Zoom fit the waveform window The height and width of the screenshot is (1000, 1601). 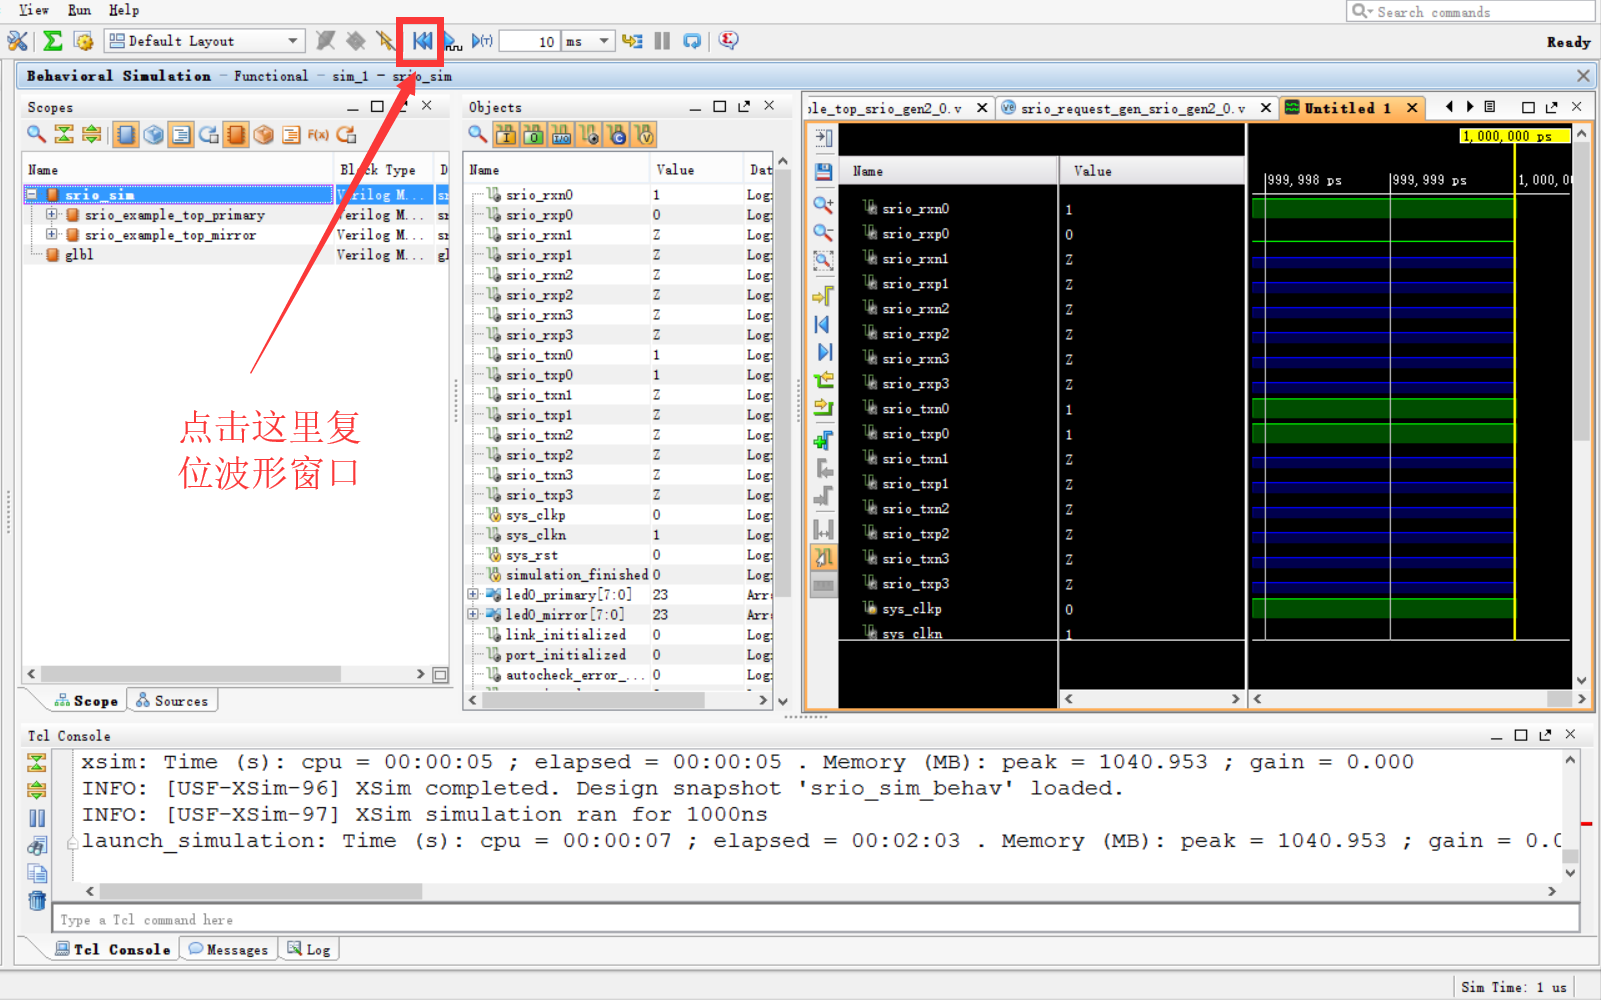point(823,261)
